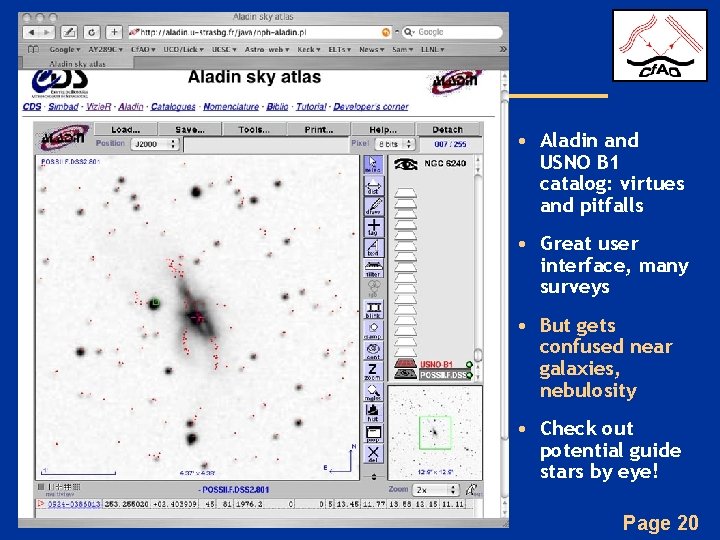Viewport: 720px width, 540px height.
Task: Click the zoom overview thumbnail panel
Action: tap(435, 433)
